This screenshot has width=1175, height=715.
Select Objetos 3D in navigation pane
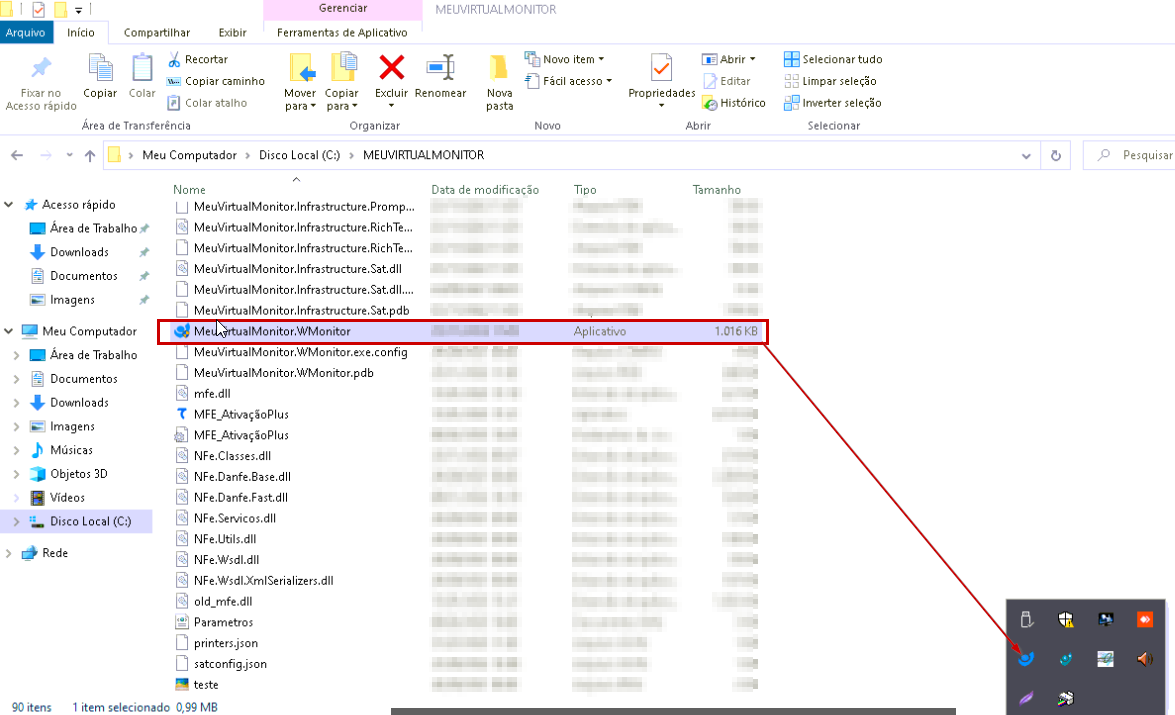(x=79, y=474)
